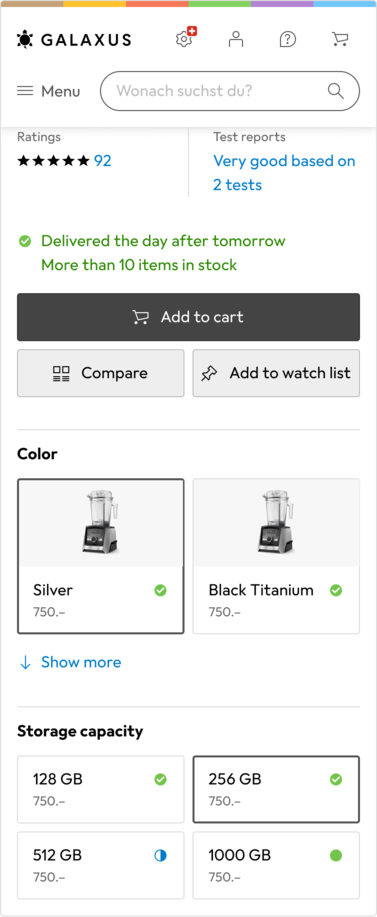Open the help question mark icon

[x=288, y=39]
